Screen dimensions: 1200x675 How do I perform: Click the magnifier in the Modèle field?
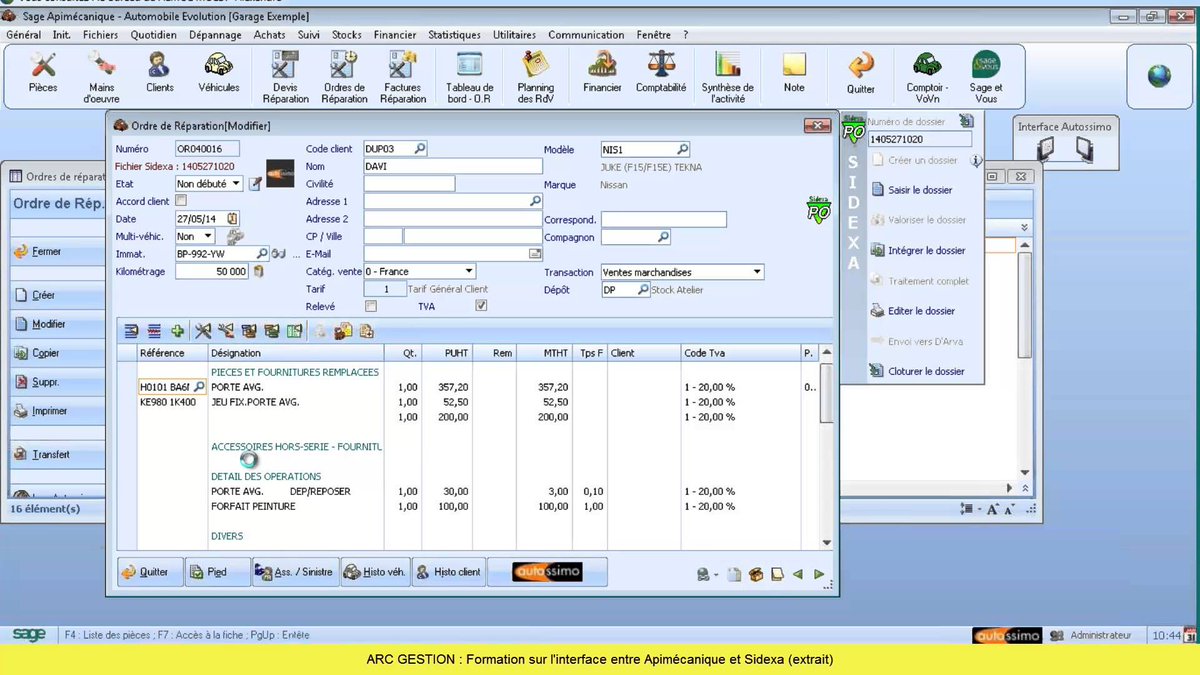683,149
